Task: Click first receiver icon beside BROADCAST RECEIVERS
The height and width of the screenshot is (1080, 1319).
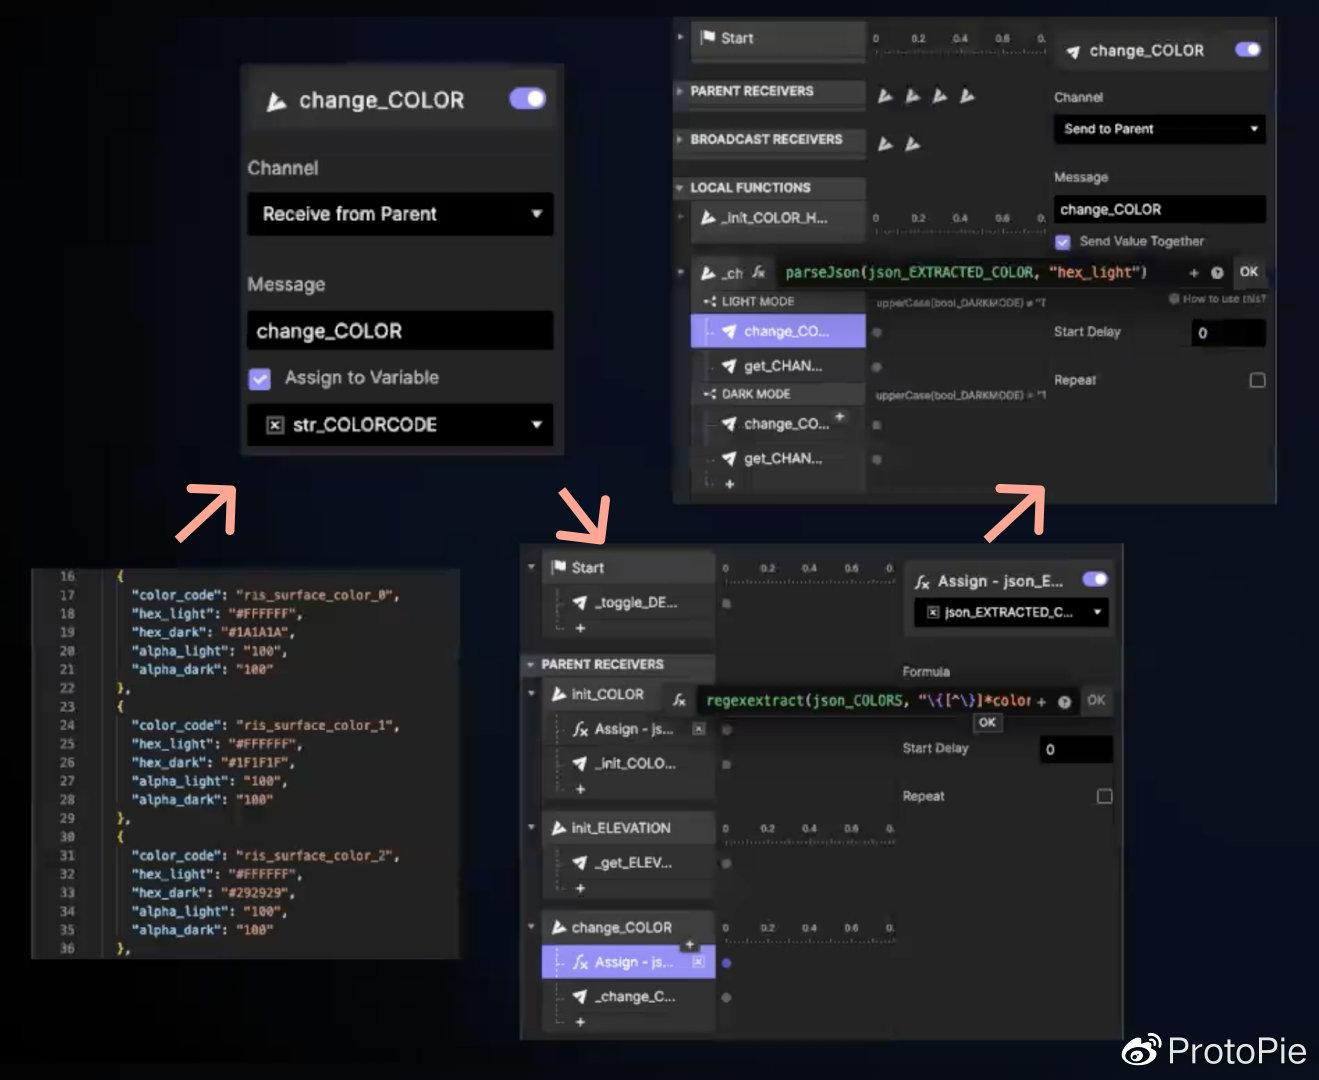Action: 885,144
